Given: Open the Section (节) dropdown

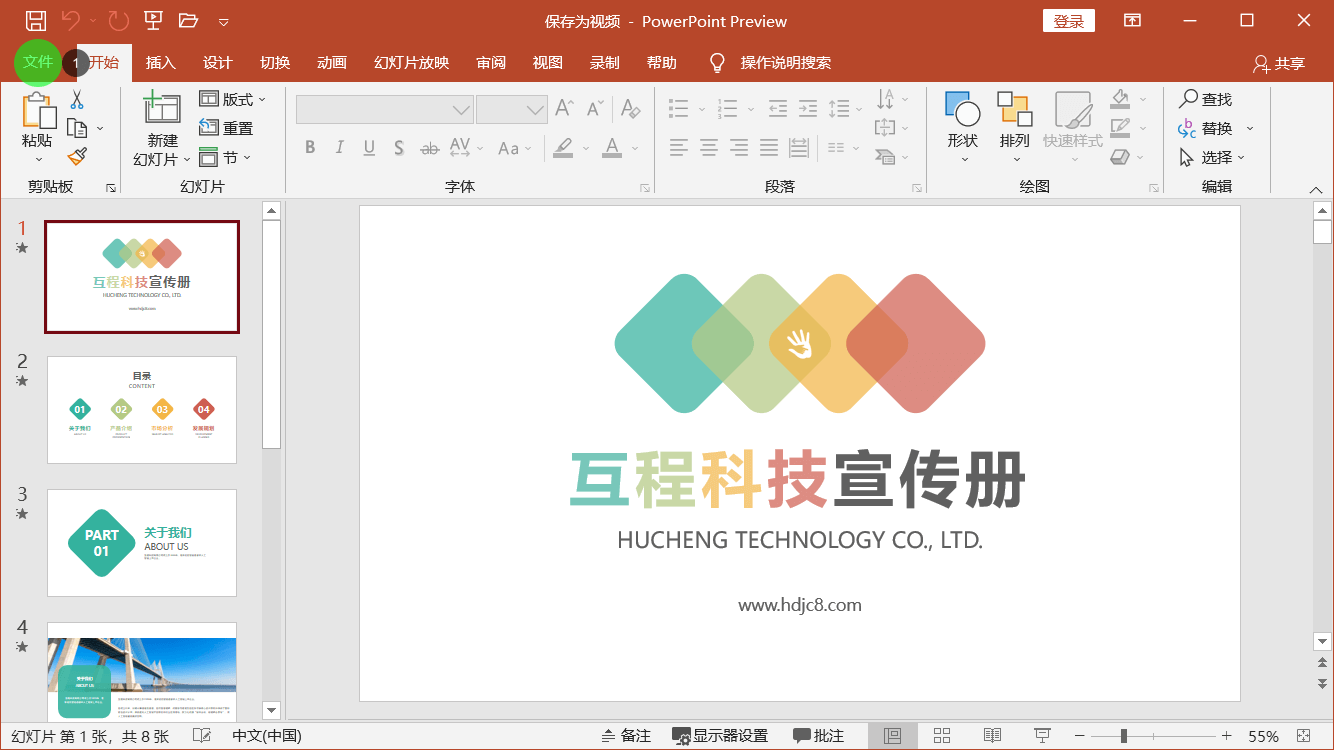Looking at the screenshot, I should point(225,157).
